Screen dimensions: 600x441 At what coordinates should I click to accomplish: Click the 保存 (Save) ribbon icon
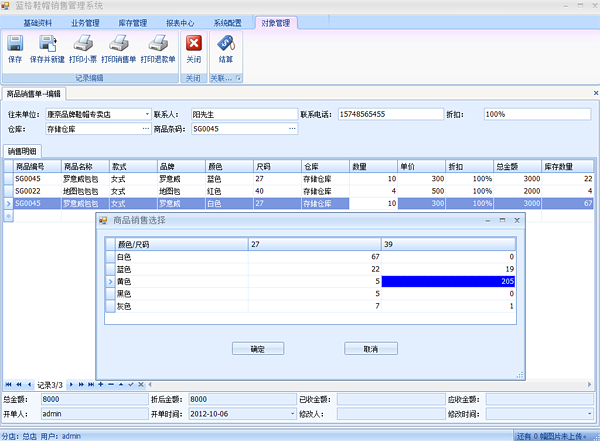(15, 49)
